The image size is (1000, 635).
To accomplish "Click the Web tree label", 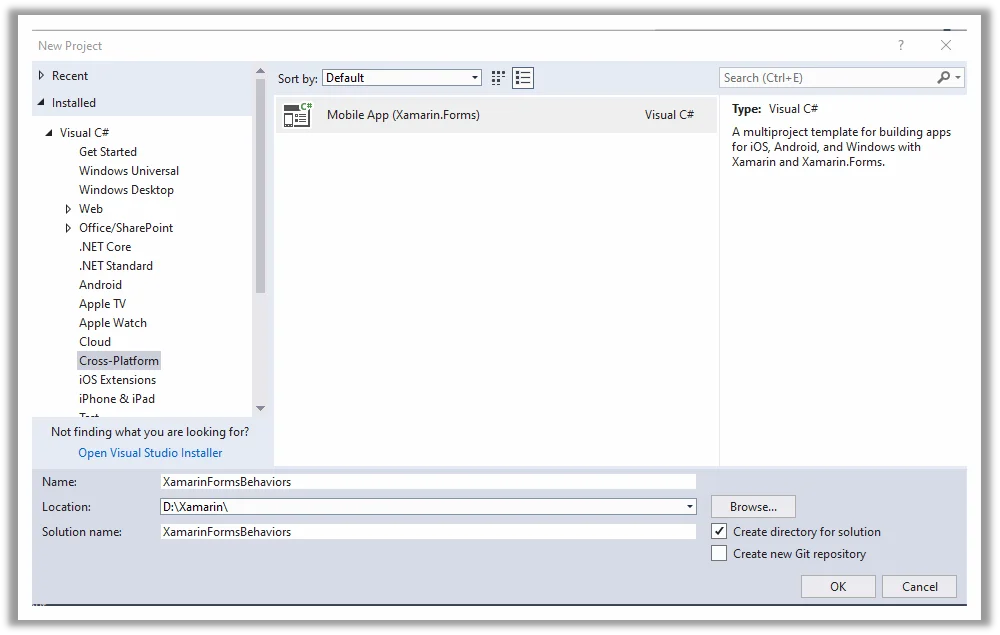I will (91, 209).
